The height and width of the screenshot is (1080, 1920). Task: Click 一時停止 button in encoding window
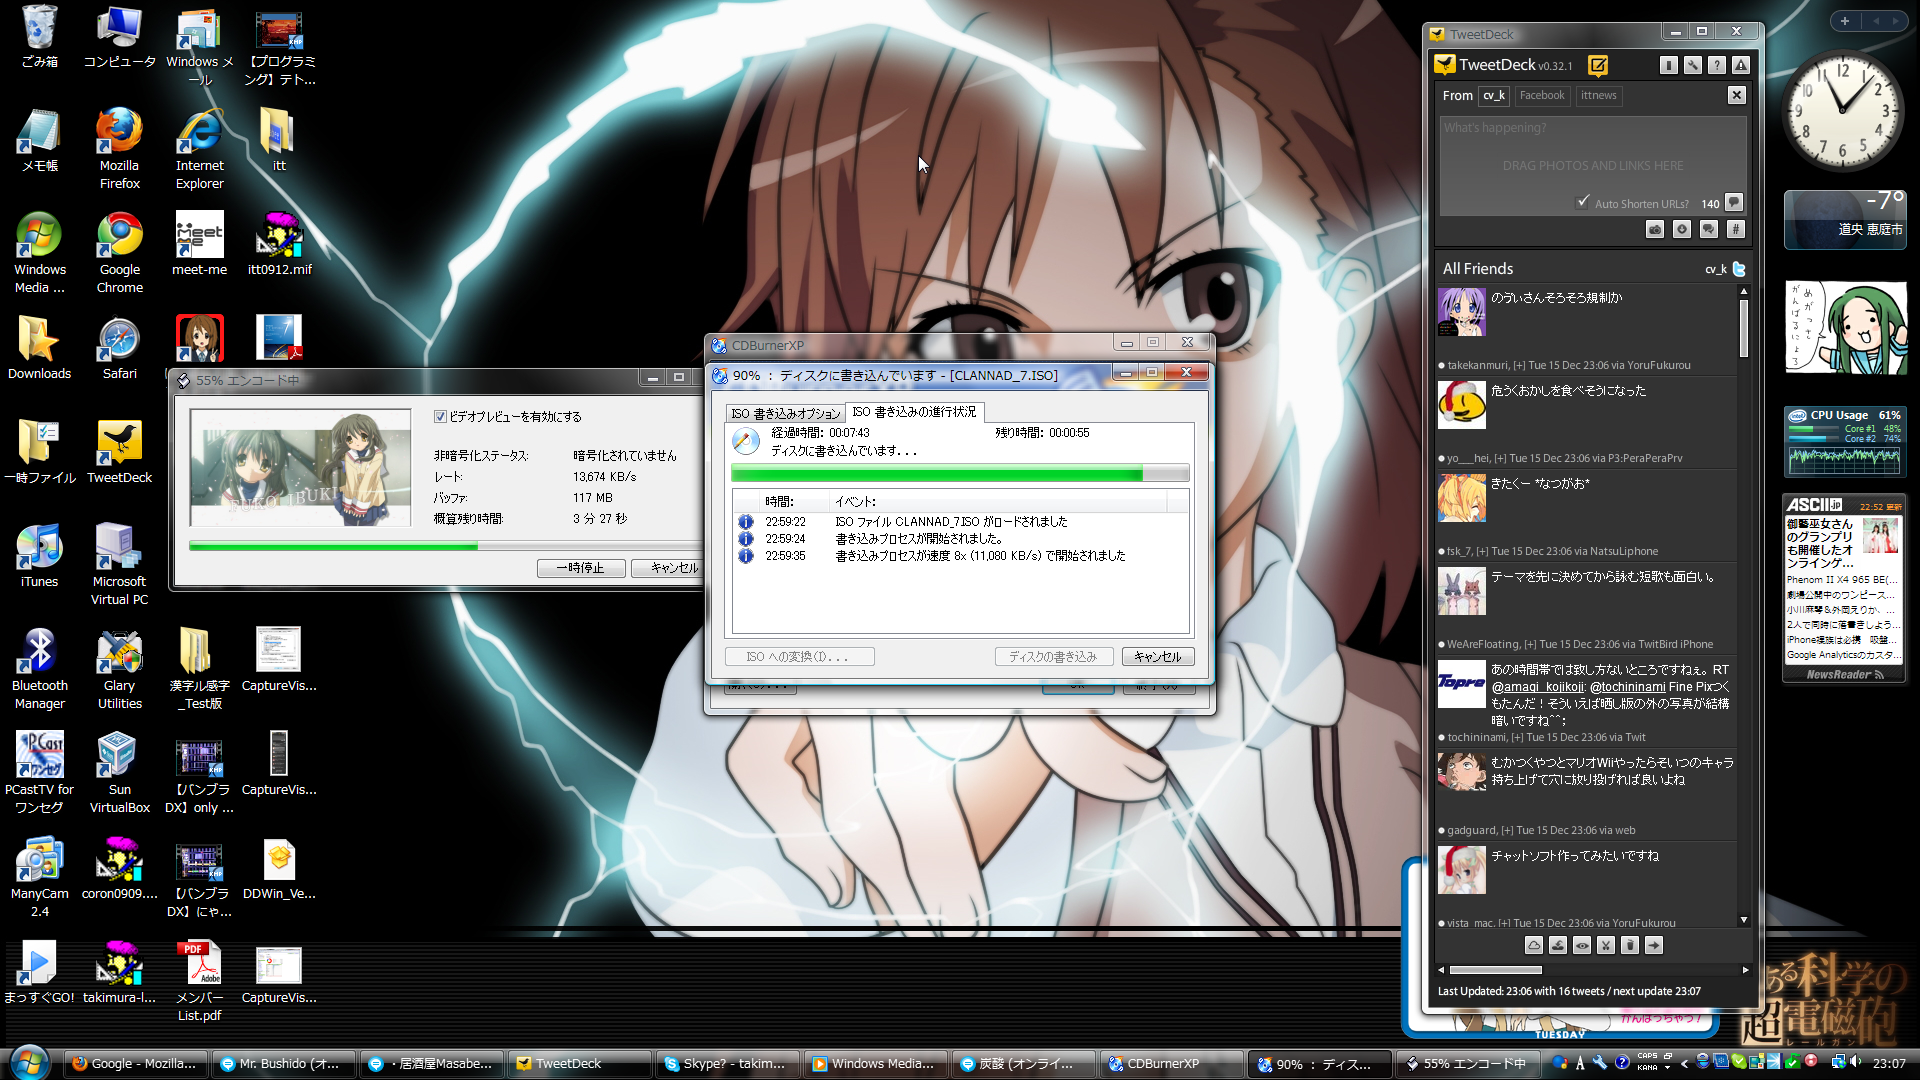581,568
